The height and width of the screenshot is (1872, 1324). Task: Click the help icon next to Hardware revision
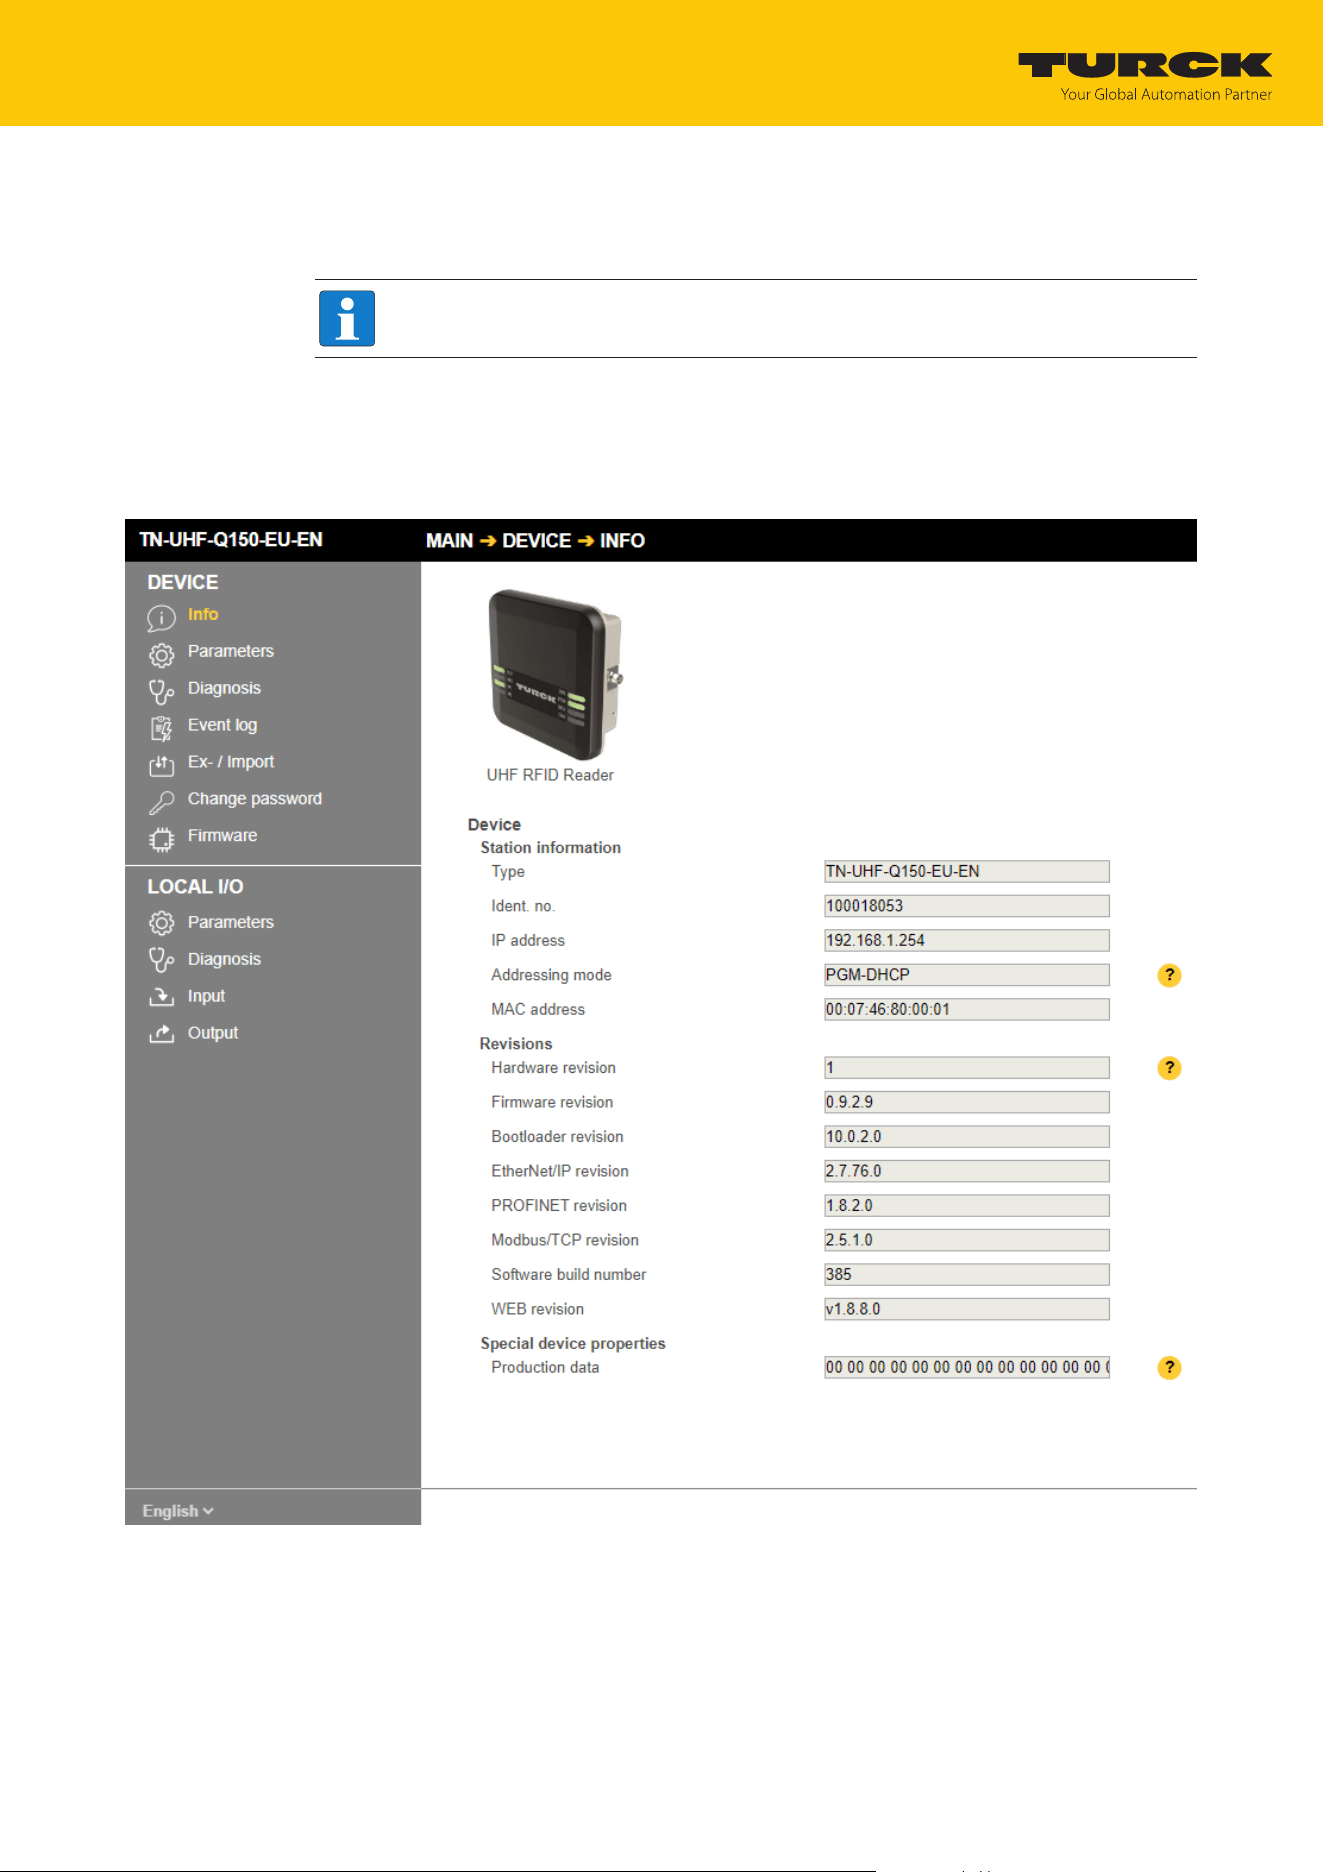(1169, 1068)
